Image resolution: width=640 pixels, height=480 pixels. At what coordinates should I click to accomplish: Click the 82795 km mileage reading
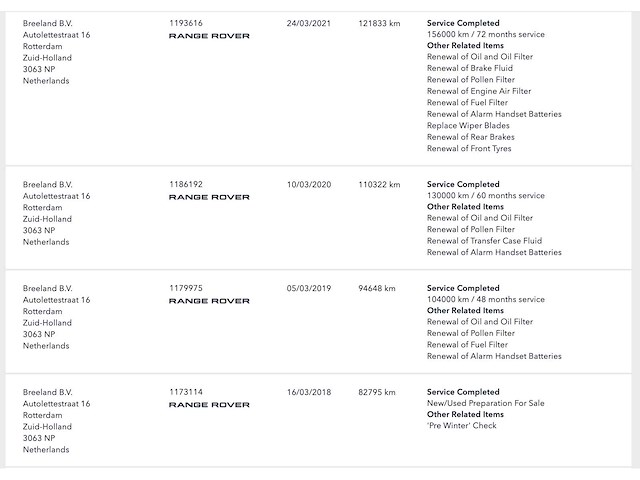point(377,392)
